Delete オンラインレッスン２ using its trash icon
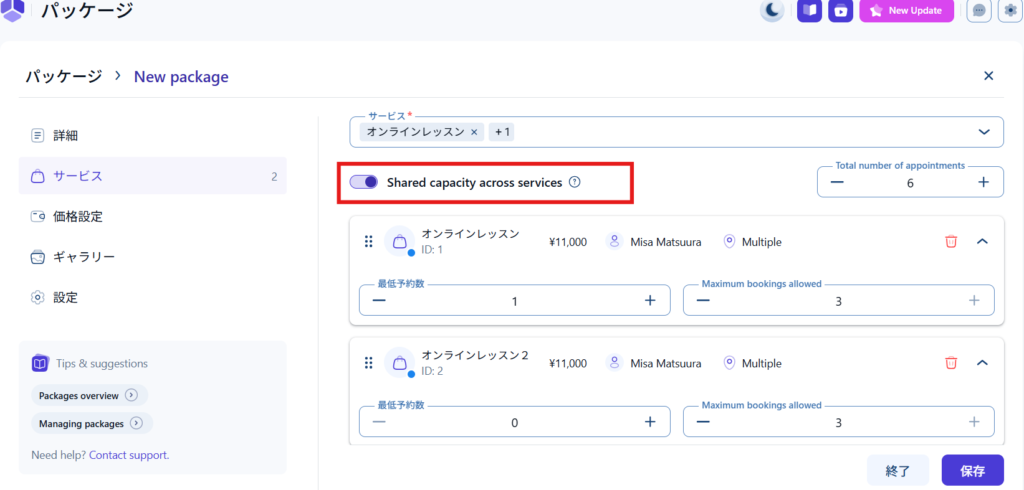The image size is (1024, 490). (x=951, y=363)
